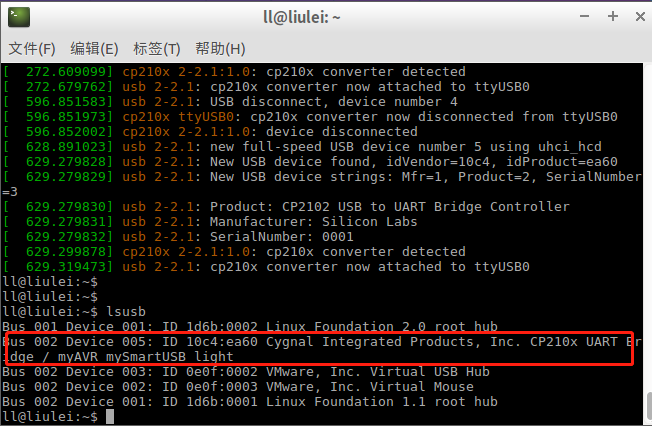
Task: Click the VMware Virtual Mouse entry
Action: (x=238, y=387)
